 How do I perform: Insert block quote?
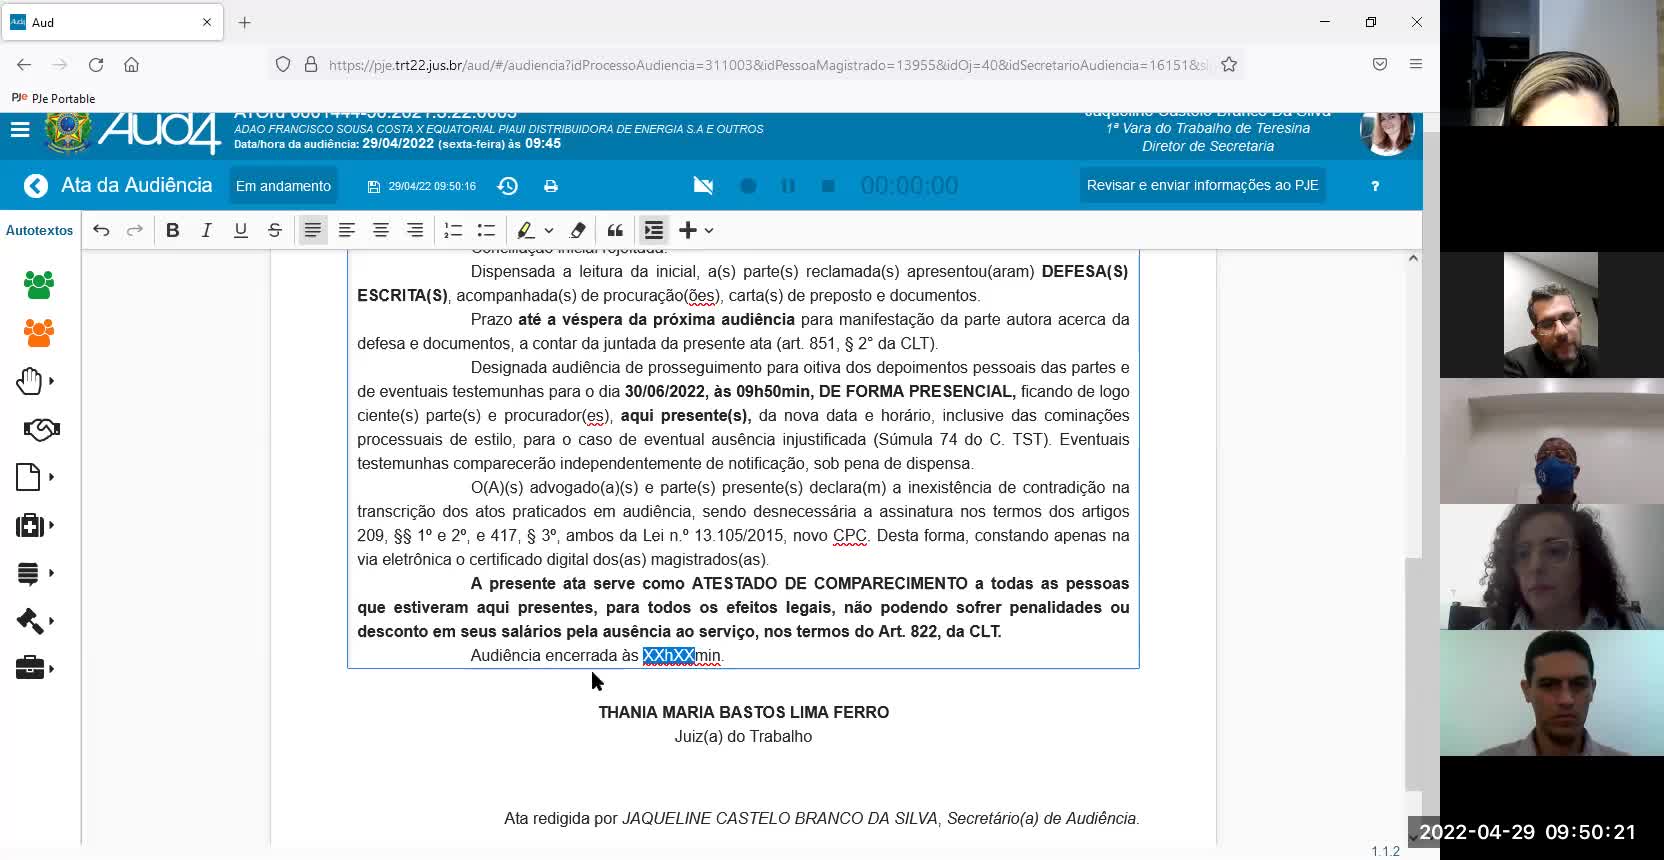(x=615, y=230)
